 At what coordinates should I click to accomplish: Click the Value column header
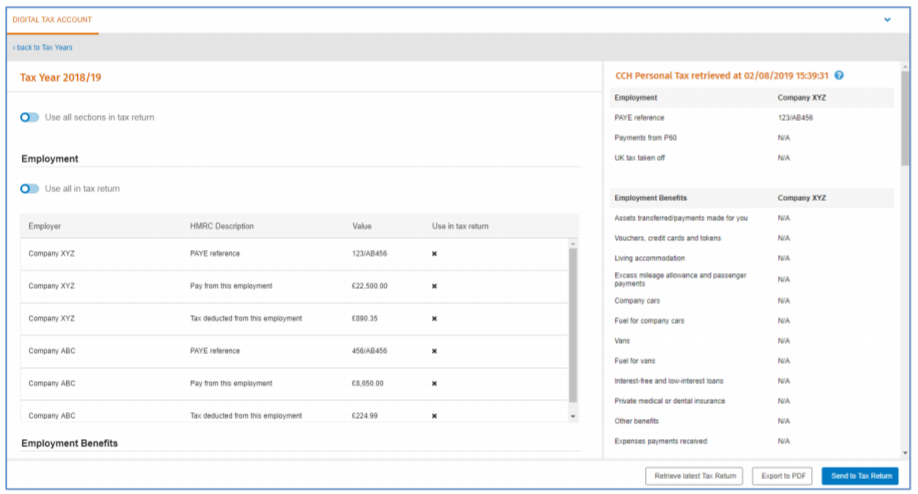362,226
